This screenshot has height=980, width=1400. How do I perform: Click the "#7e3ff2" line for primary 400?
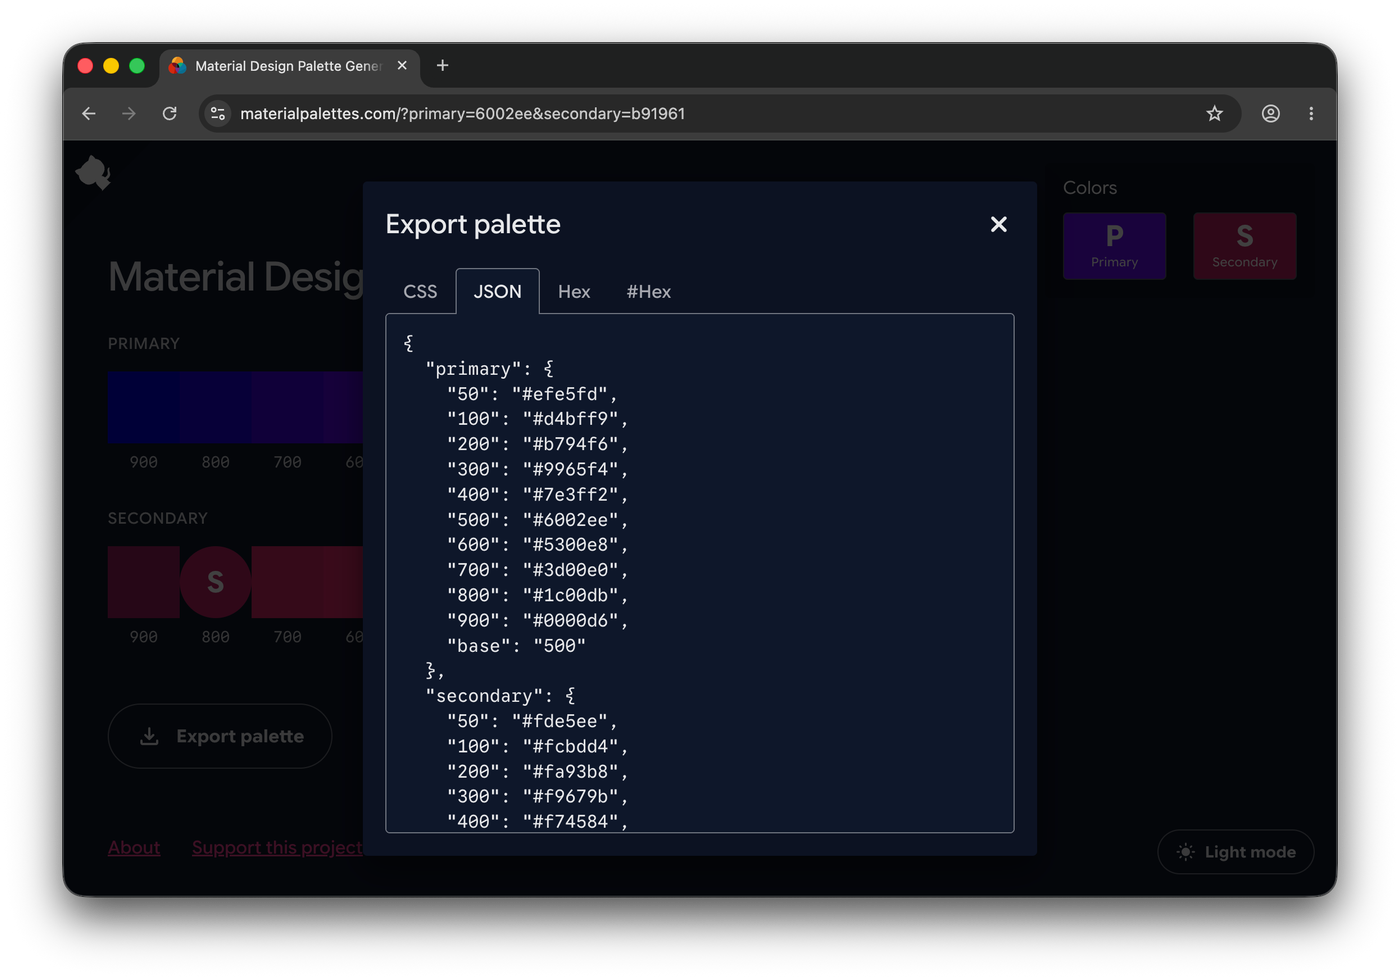point(537,495)
